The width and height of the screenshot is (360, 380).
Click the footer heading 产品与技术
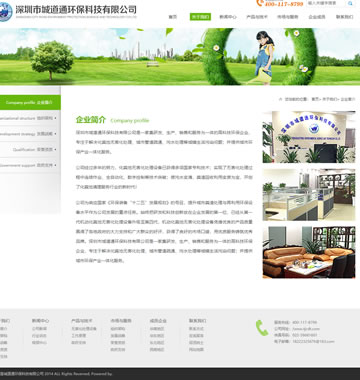coord(82,321)
